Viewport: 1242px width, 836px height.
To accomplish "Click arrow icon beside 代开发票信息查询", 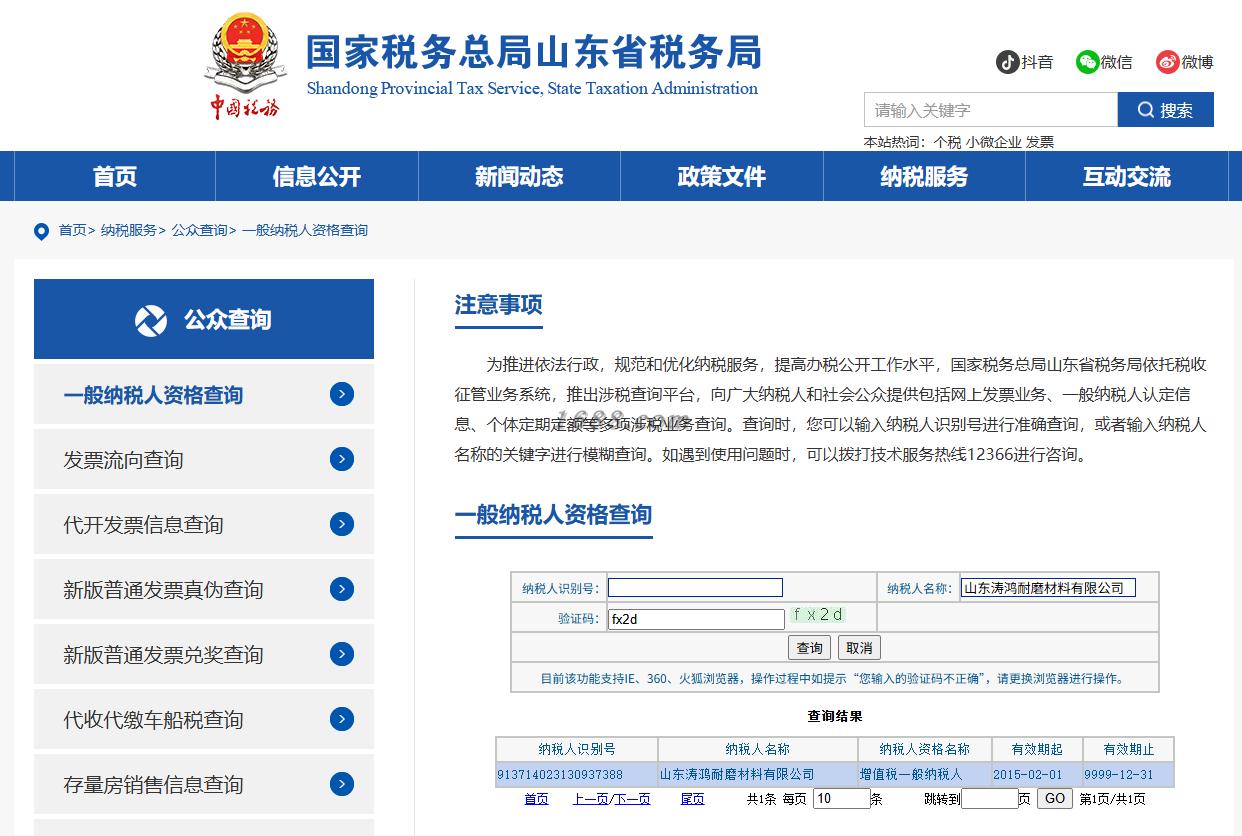I will coord(342,524).
